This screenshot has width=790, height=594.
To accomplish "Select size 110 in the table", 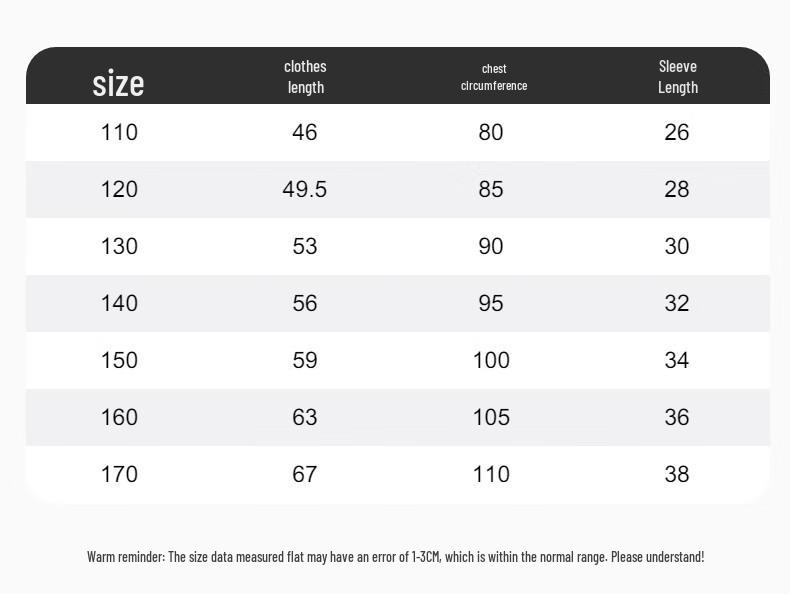I will click(119, 132).
